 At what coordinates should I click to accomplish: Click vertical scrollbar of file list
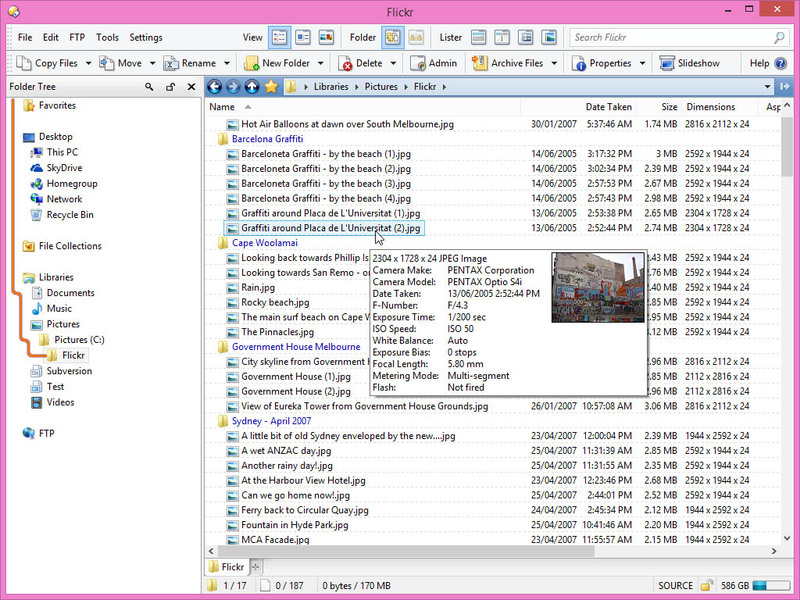pos(787,147)
